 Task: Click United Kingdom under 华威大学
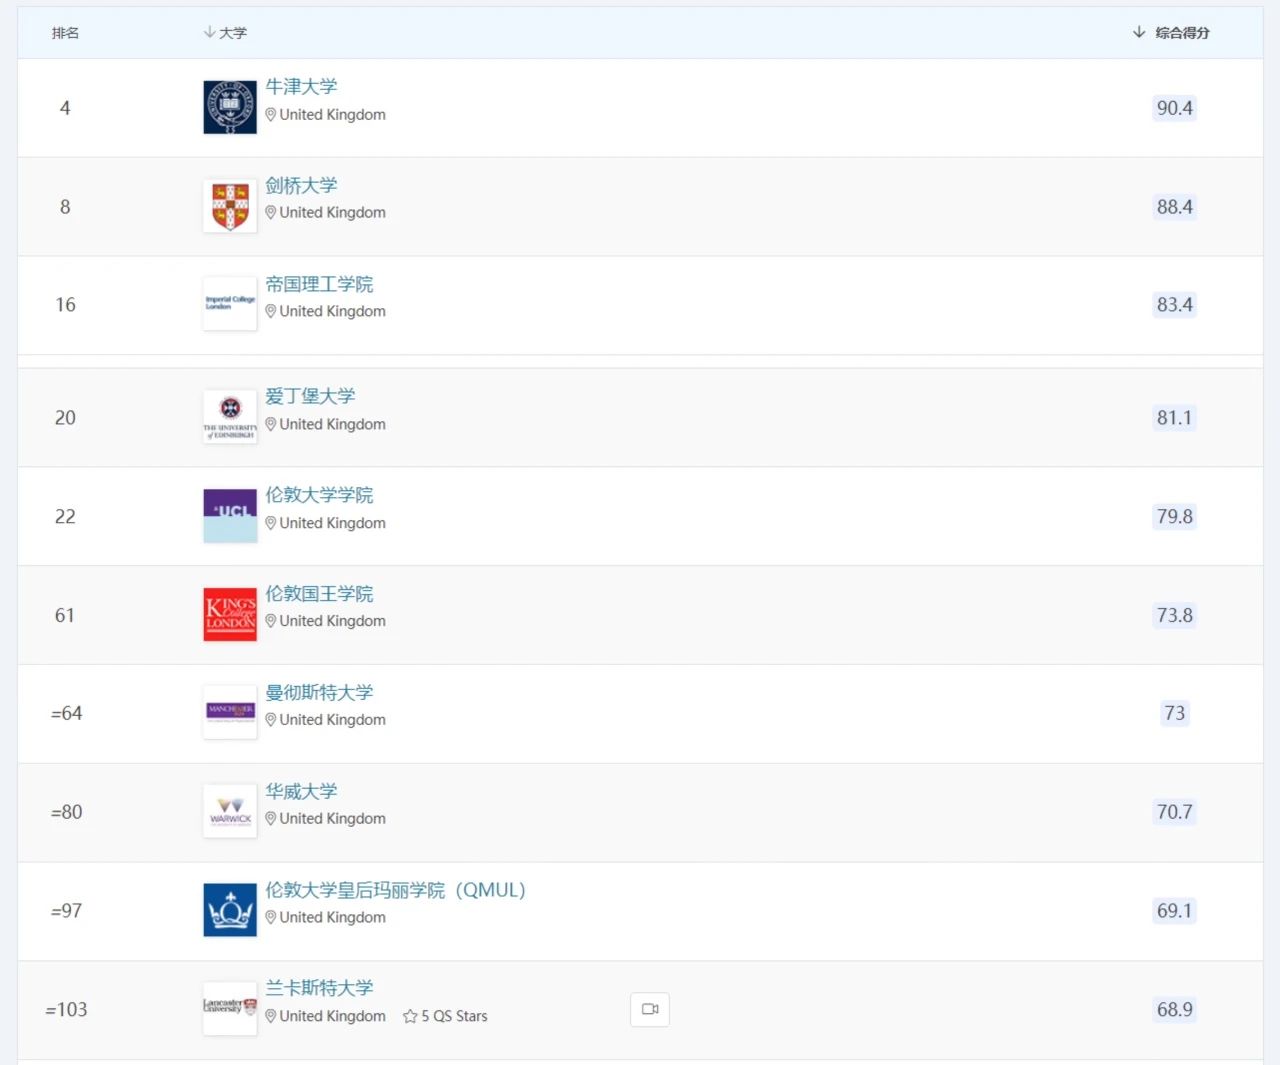click(332, 819)
